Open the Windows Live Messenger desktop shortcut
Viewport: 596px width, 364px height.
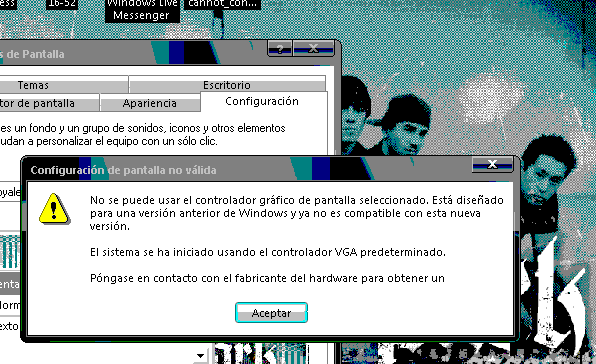[142, 10]
